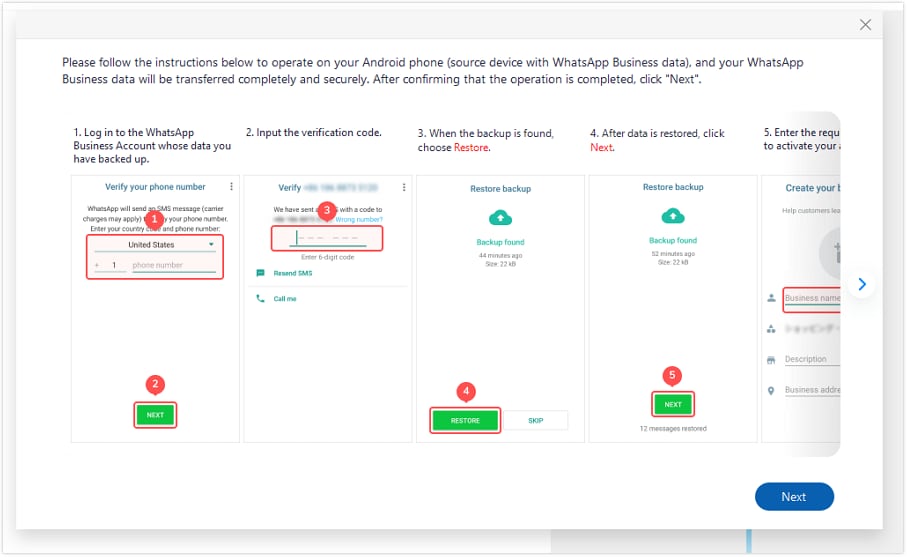
Task: Click the Description field
Action: tap(812, 359)
